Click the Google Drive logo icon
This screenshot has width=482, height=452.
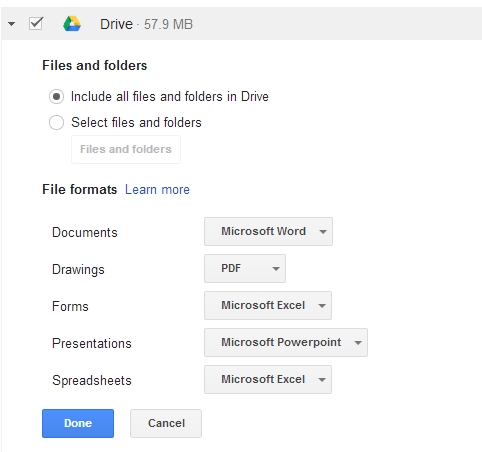72,24
